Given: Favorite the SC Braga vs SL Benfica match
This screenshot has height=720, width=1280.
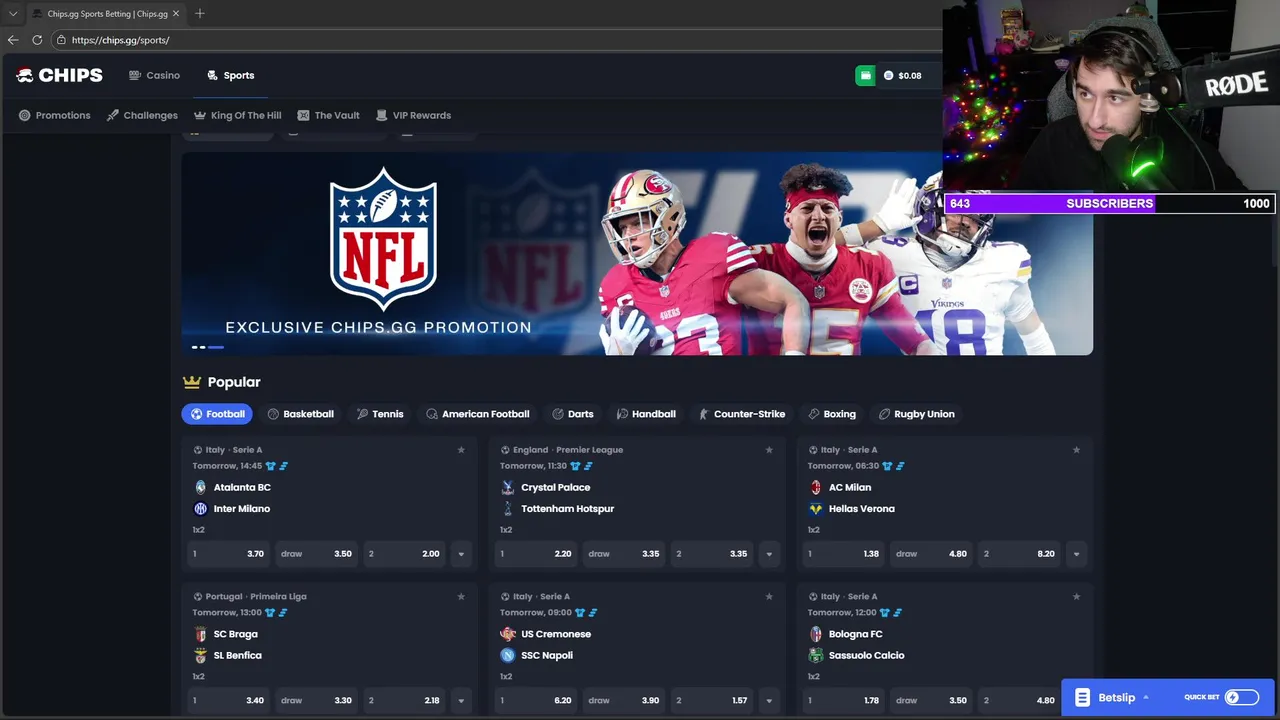Looking at the screenshot, I should pos(461,597).
